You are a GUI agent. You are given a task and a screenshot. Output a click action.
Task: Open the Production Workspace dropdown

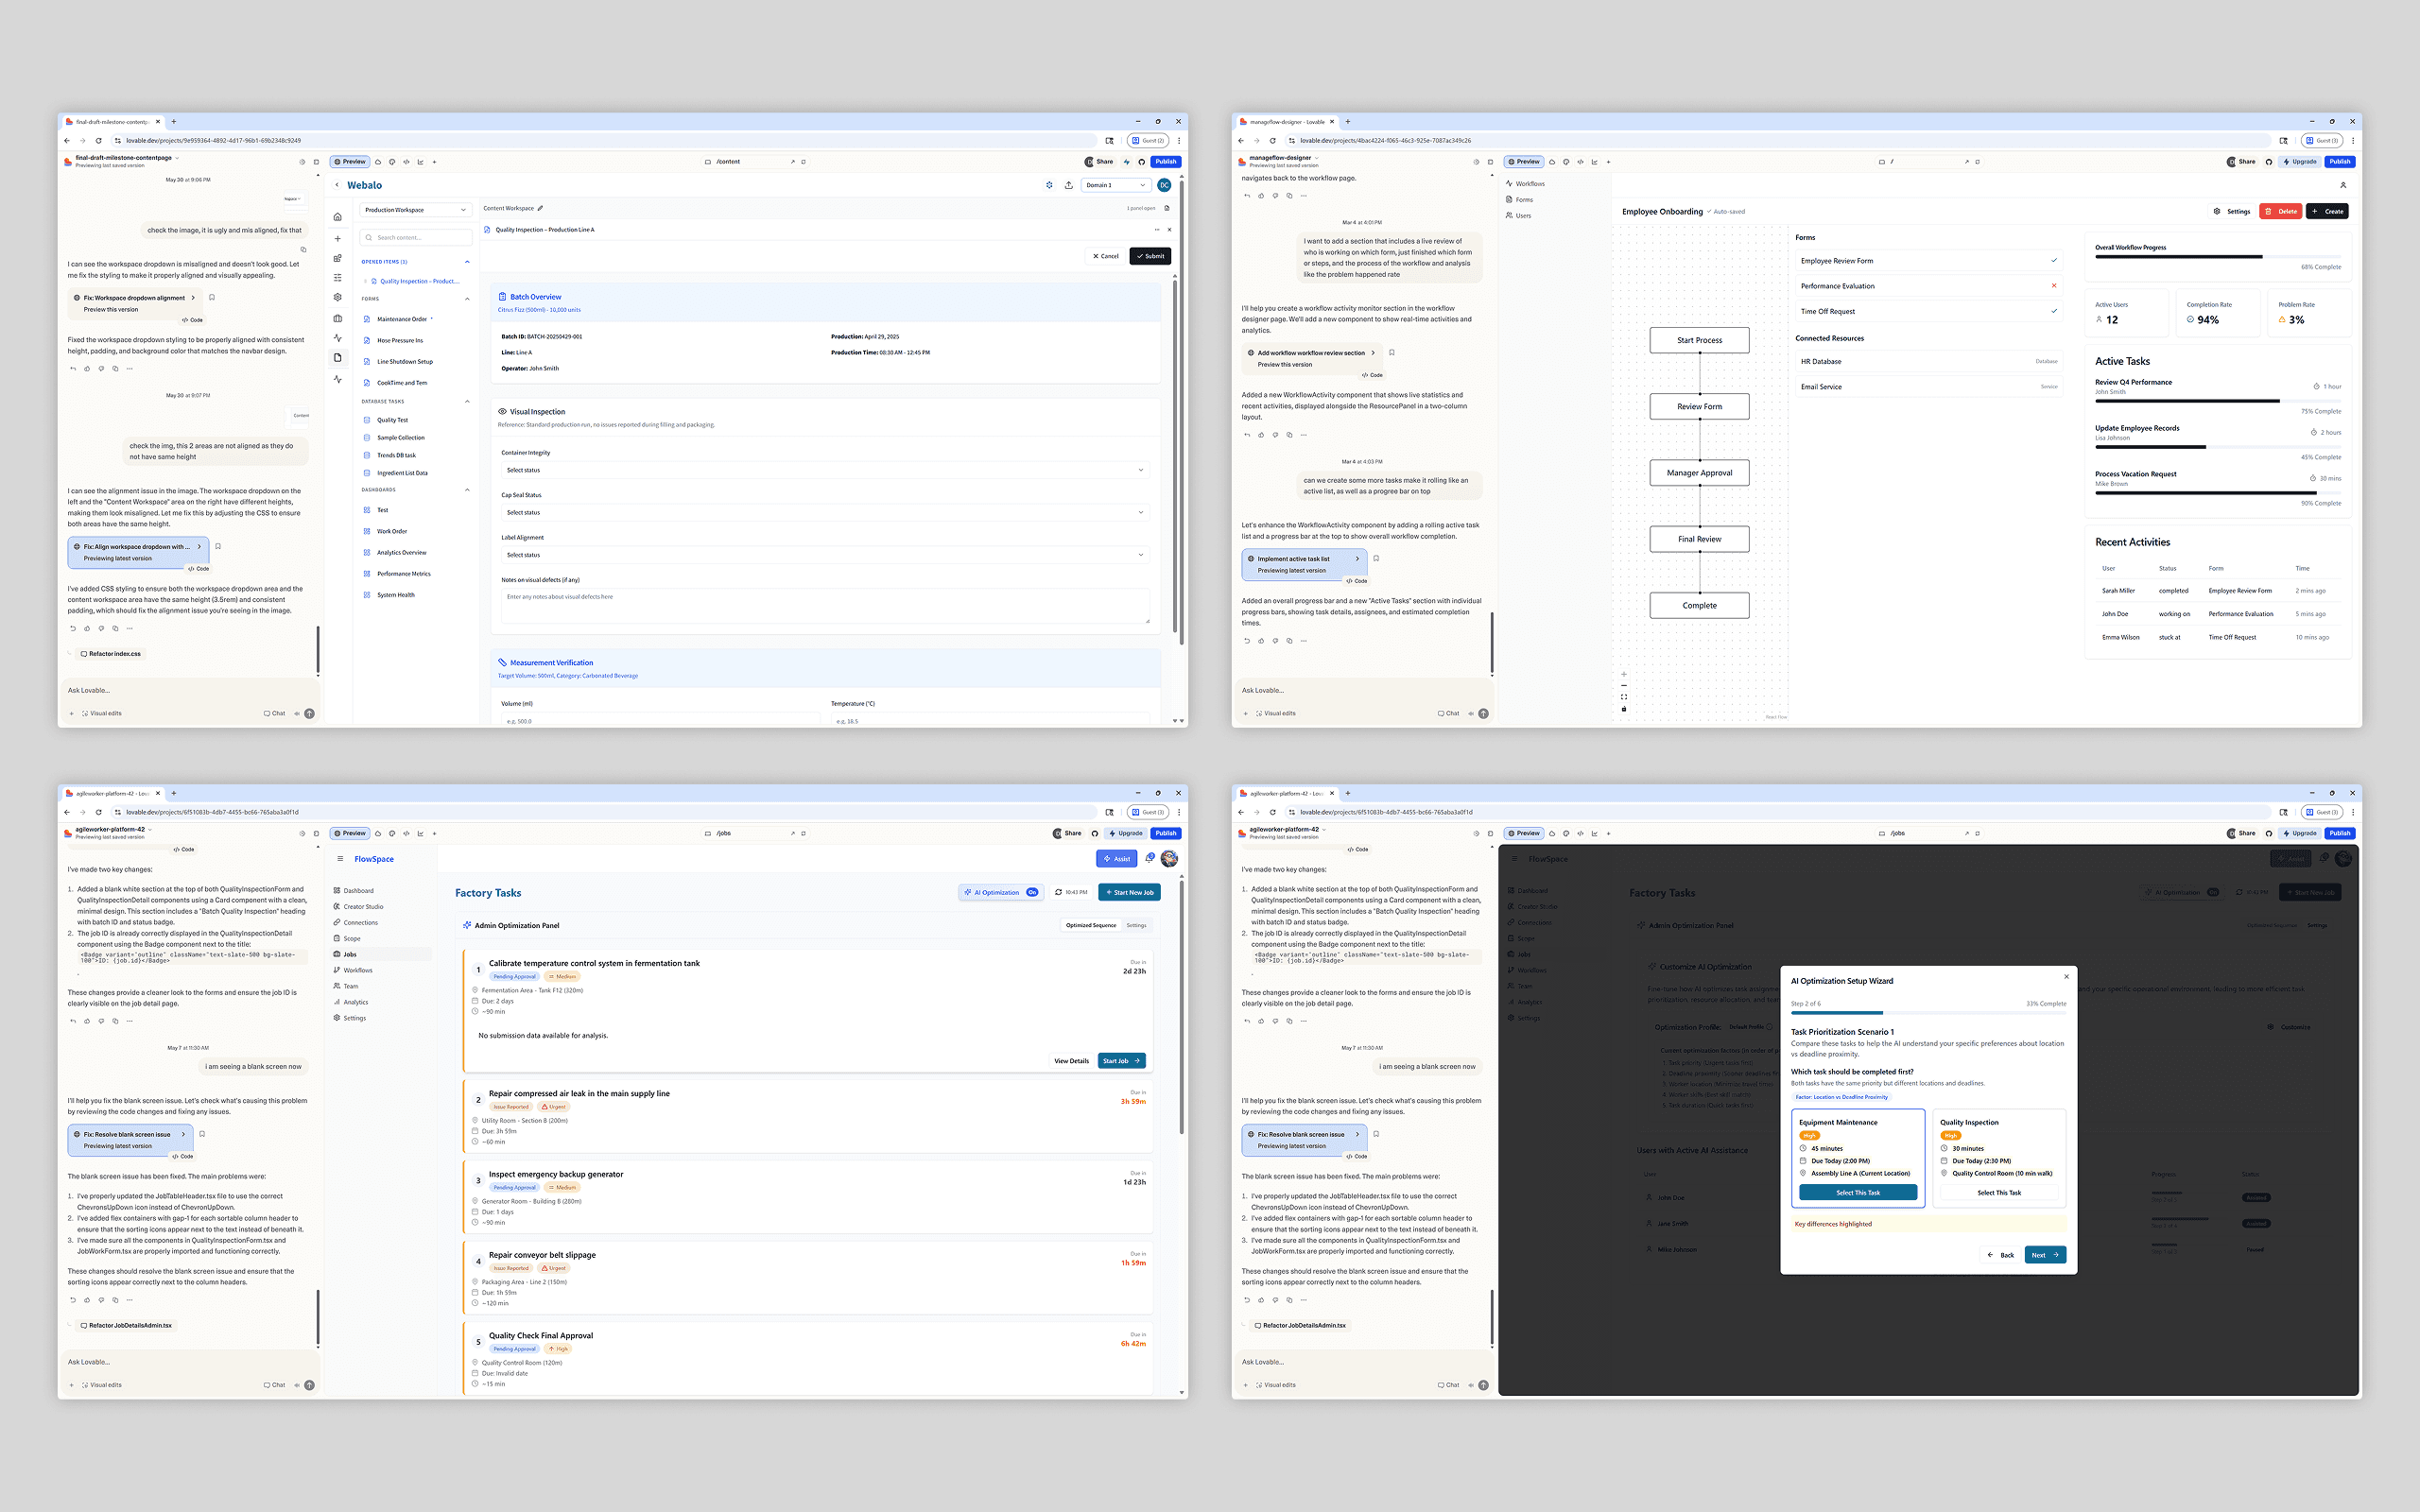coord(415,210)
